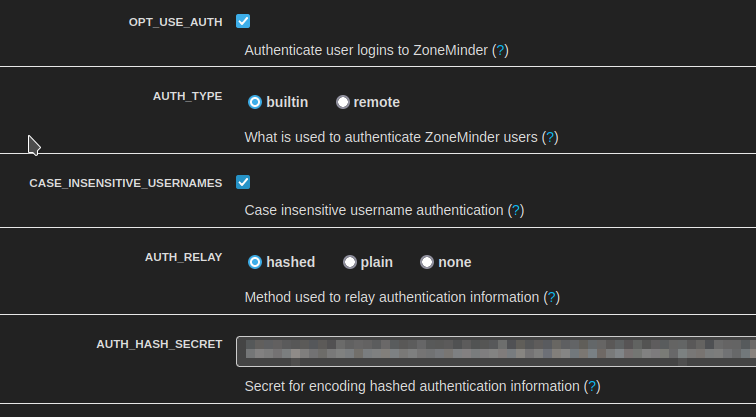Viewport: 756px width, 417px height.
Task: Click the 'Secret for encoding hashed authentication' description
Action: [x=412, y=386]
